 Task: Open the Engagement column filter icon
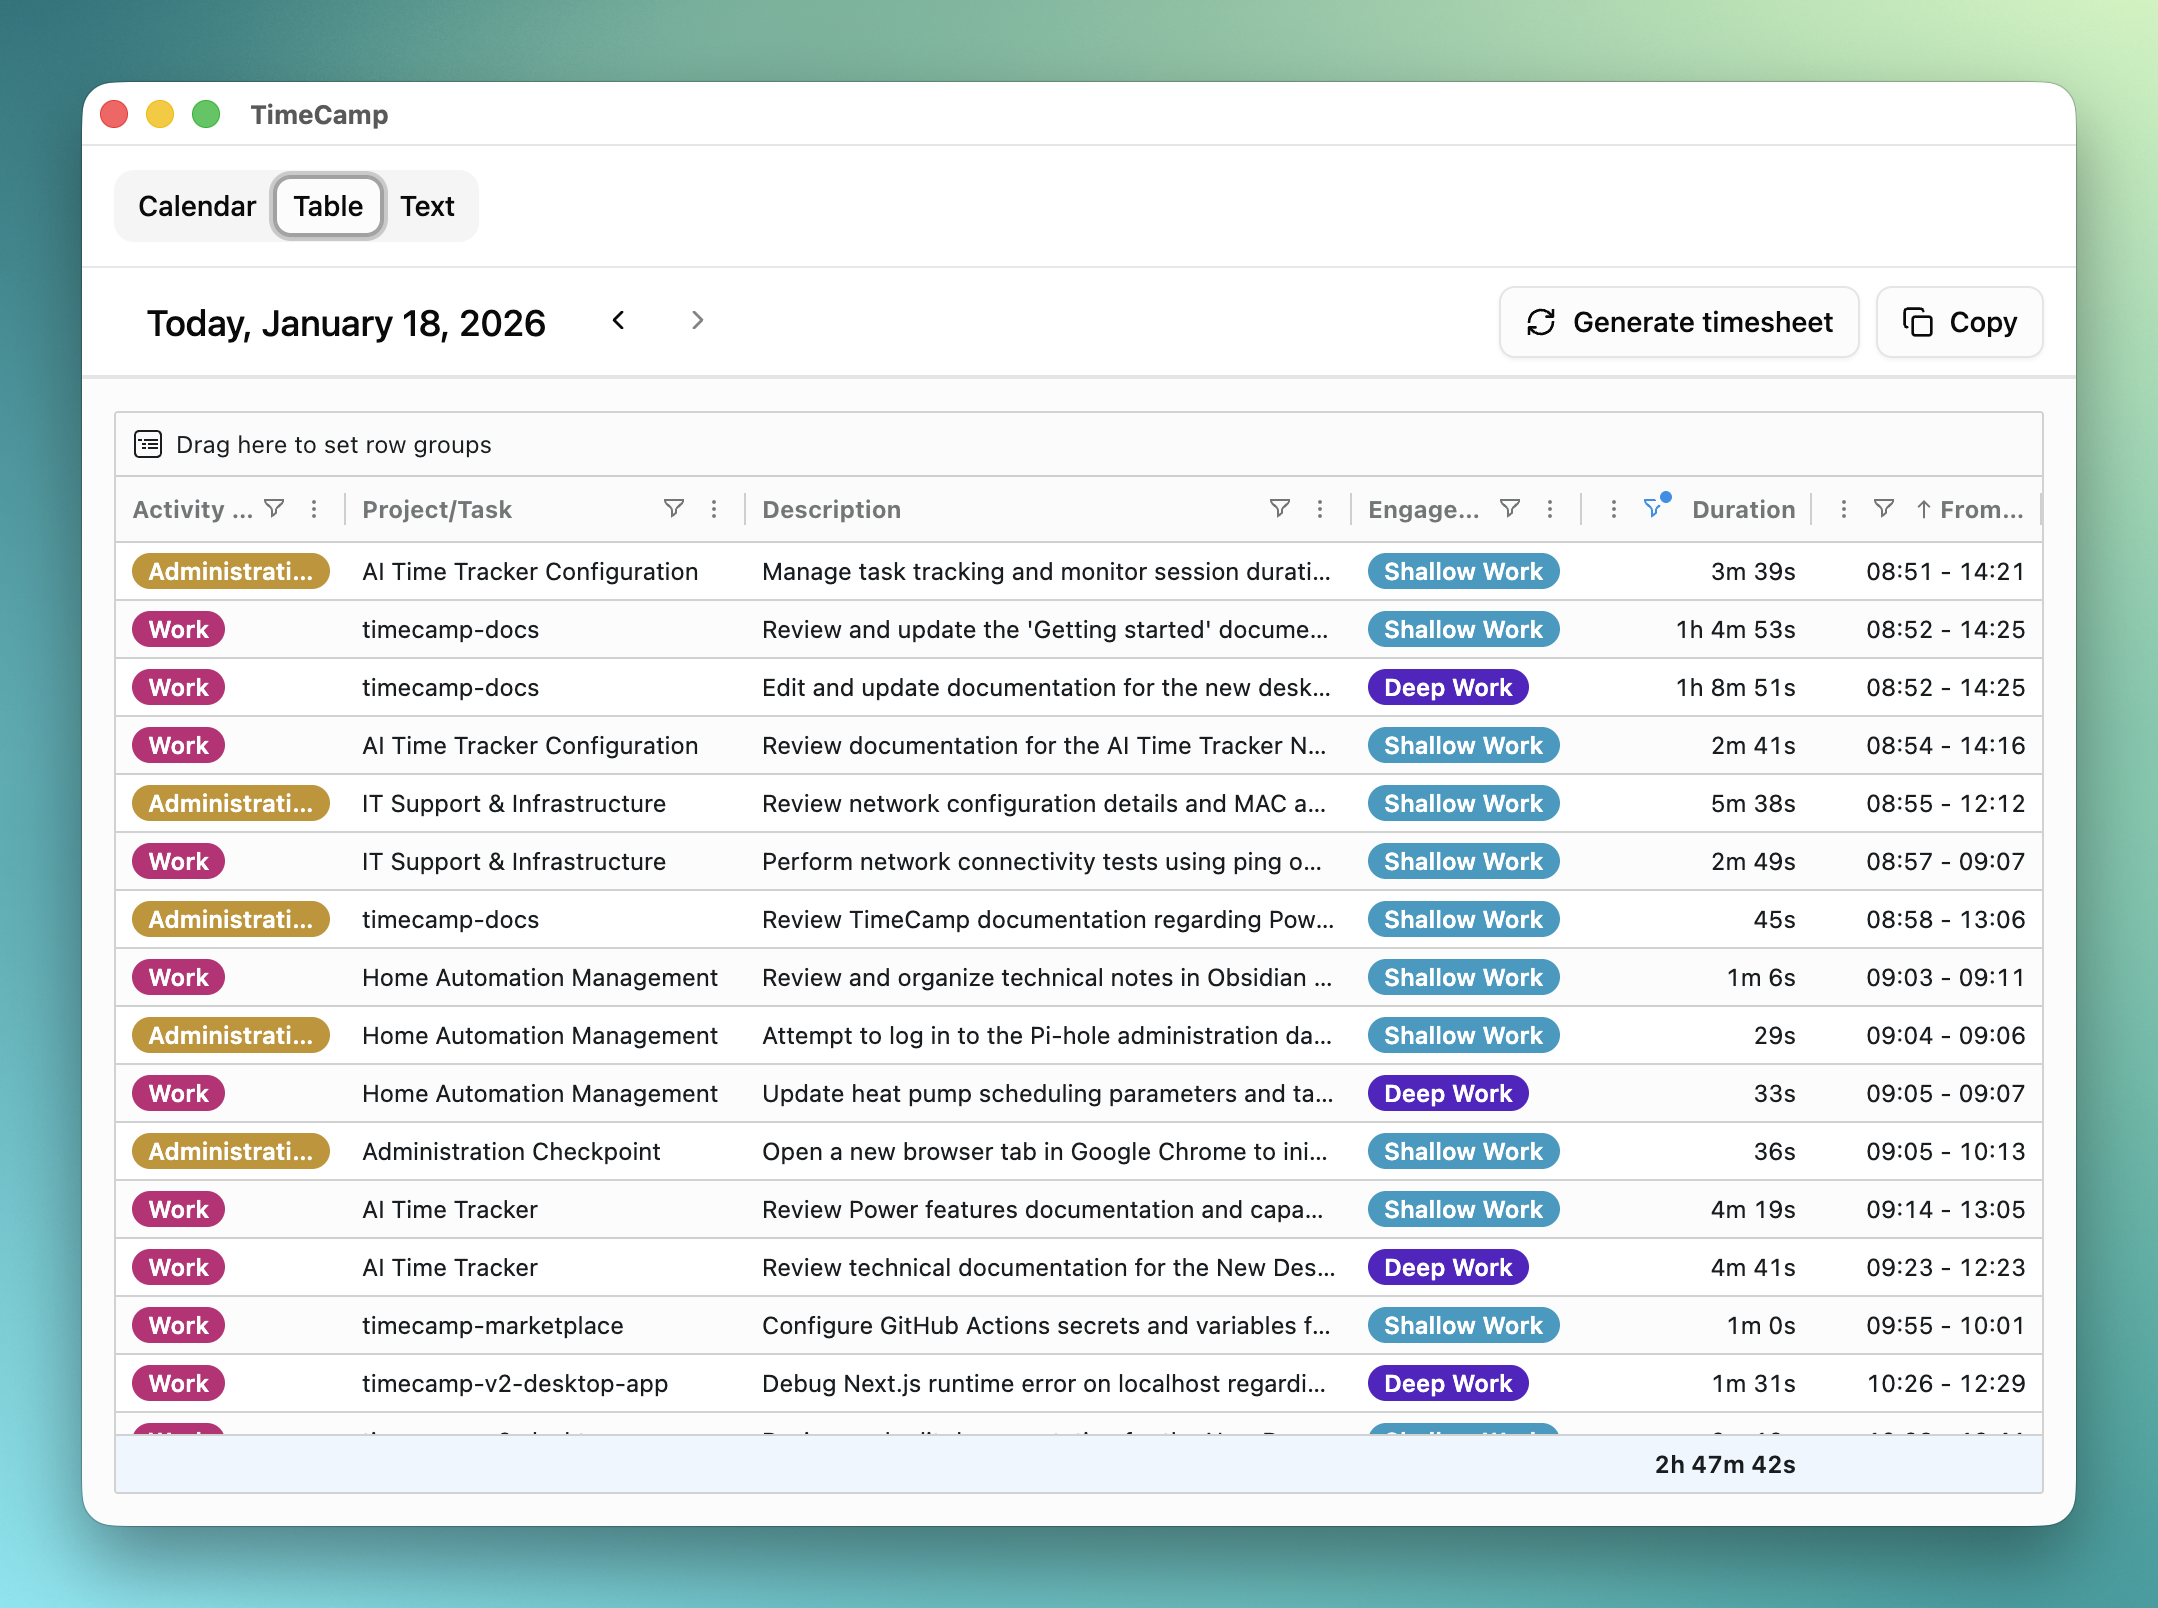(1510, 509)
